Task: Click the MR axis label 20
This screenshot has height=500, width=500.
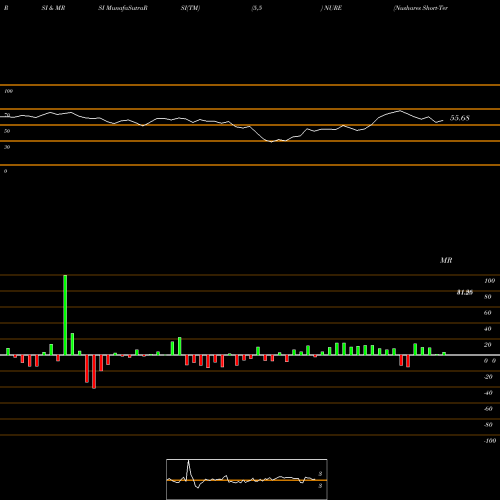Action: 488,345
